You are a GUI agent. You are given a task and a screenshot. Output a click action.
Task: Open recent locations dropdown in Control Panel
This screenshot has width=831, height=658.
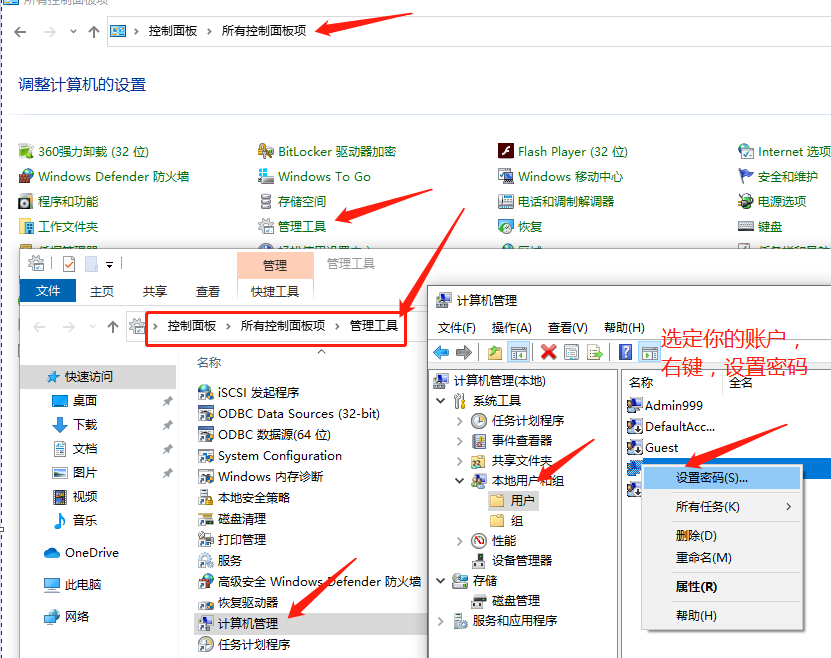pyautogui.click(x=73, y=32)
